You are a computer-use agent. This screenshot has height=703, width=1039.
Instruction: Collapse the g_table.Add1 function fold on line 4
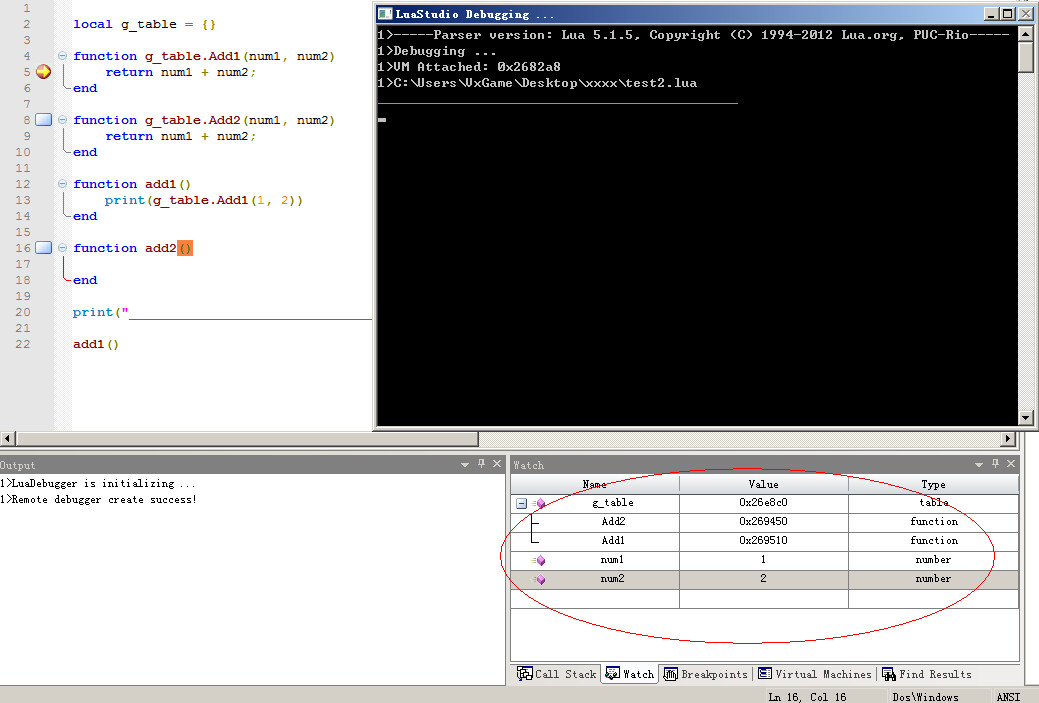pos(62,56)
